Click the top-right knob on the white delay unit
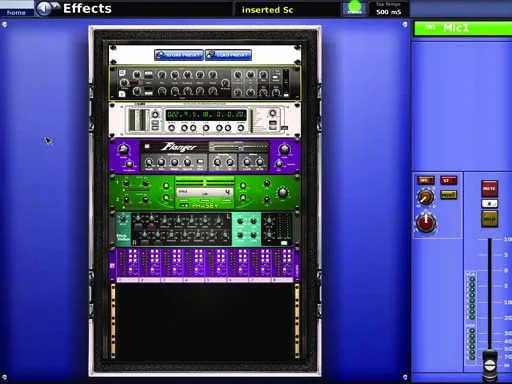 272,113
